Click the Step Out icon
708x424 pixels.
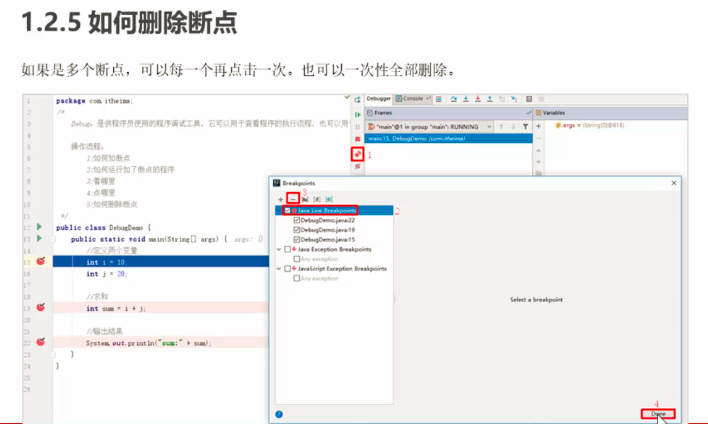click(490, 99)
